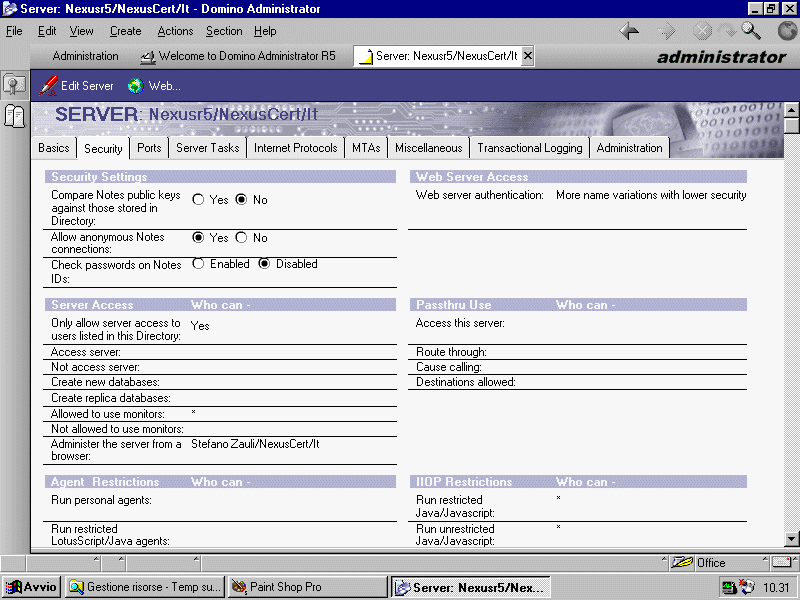The image size is (800, 600).
Task: Open the Actions menu
Action: pos(175,31)
